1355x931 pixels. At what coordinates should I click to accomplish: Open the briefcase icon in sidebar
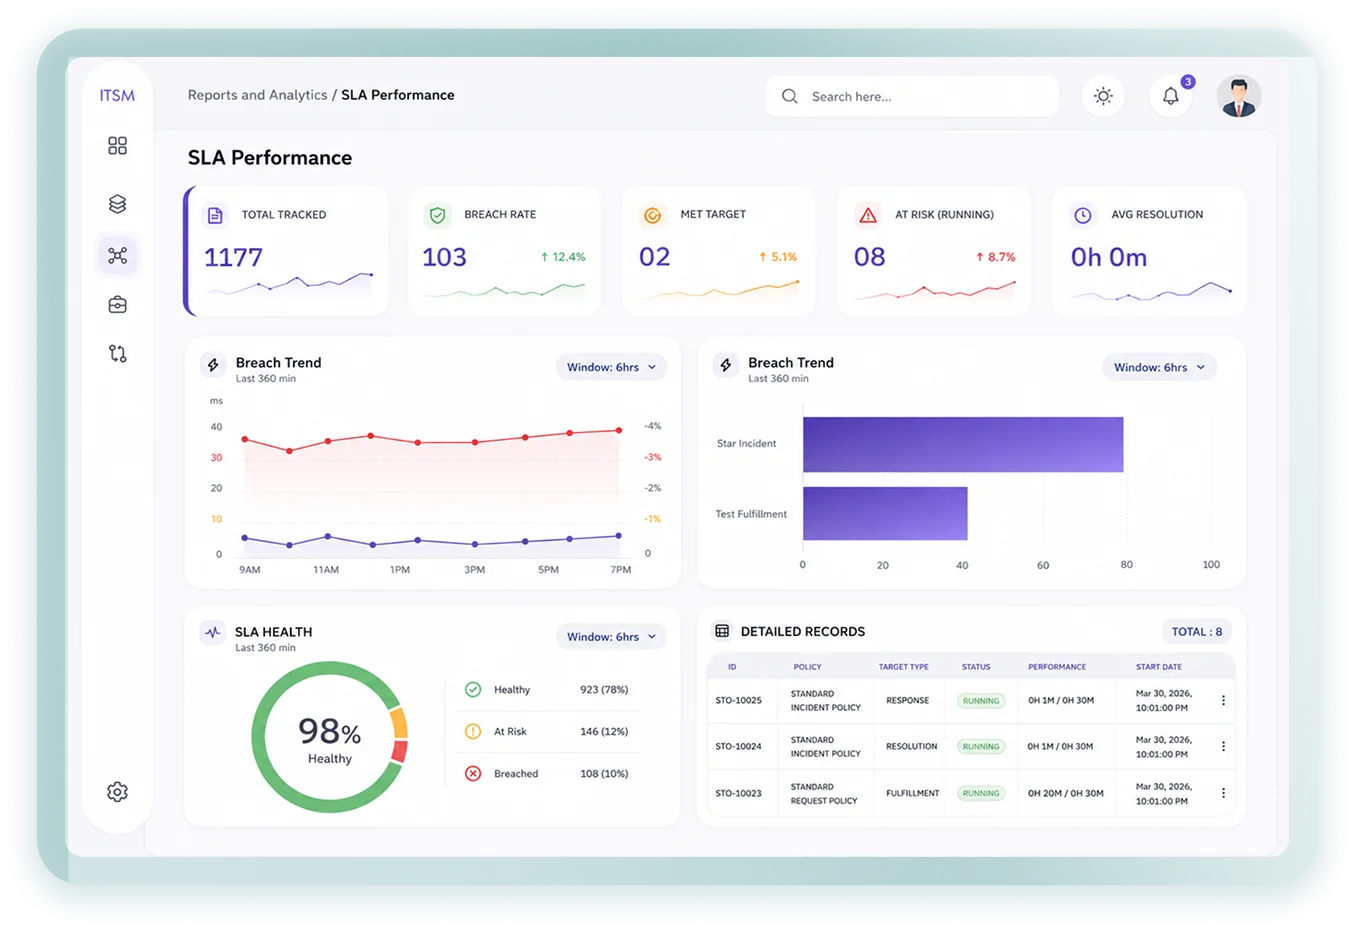(117, 304)
